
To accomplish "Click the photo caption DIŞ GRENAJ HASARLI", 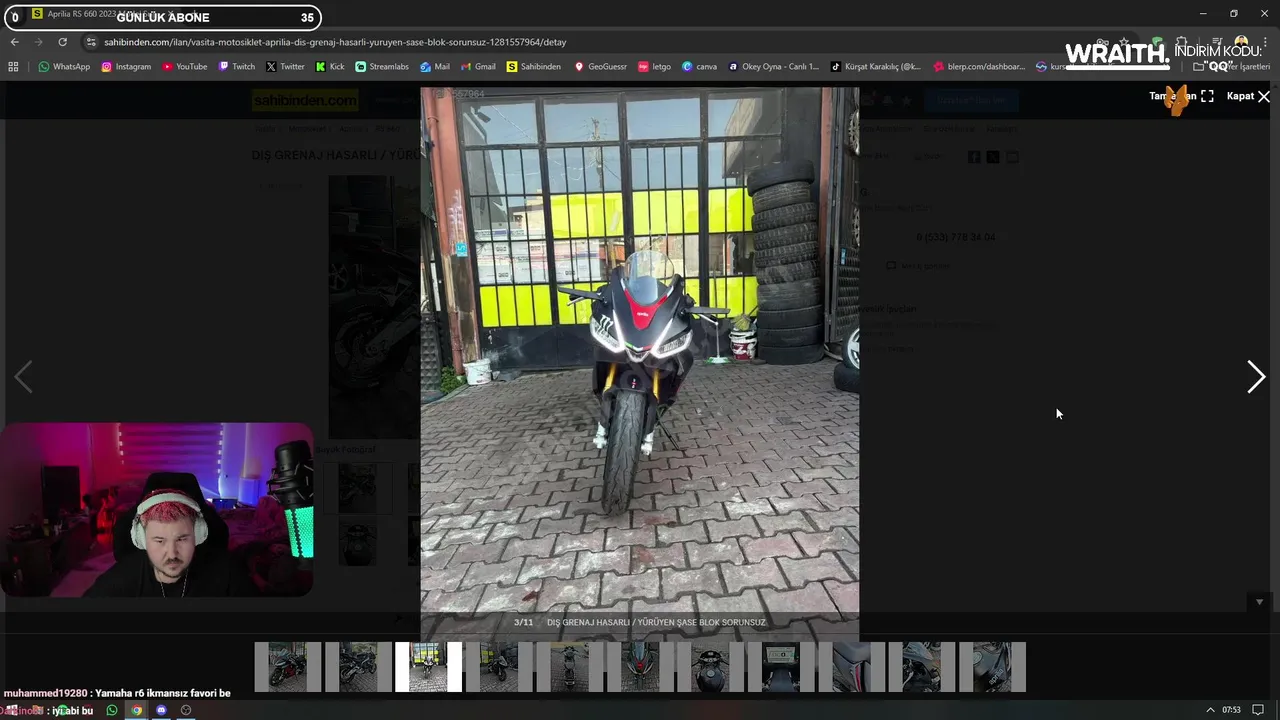I will click(656, 622).
